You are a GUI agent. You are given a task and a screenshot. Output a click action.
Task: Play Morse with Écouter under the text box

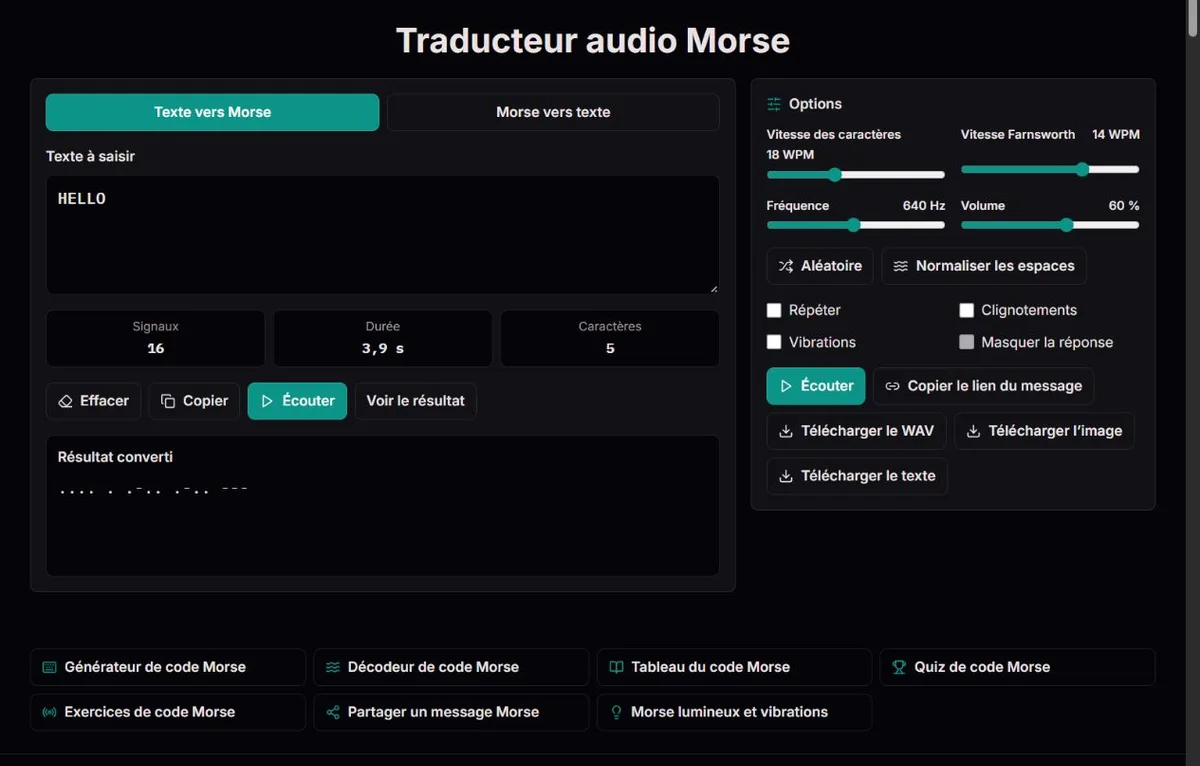coord(297,401)
